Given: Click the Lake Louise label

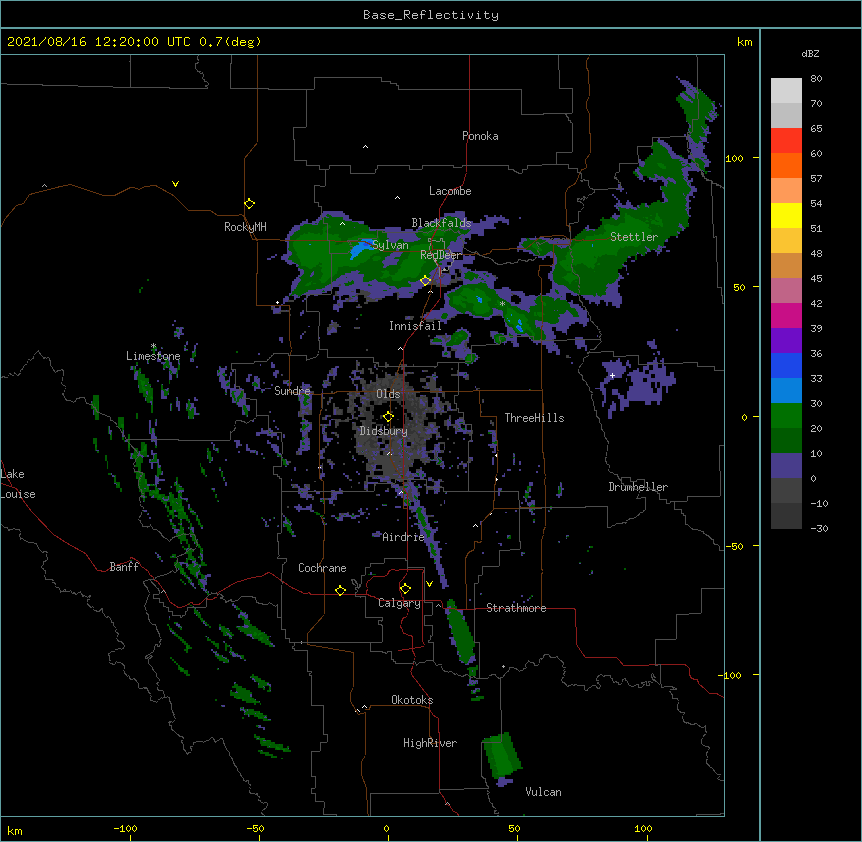Looking at the screenshot, I should point(18,484).
